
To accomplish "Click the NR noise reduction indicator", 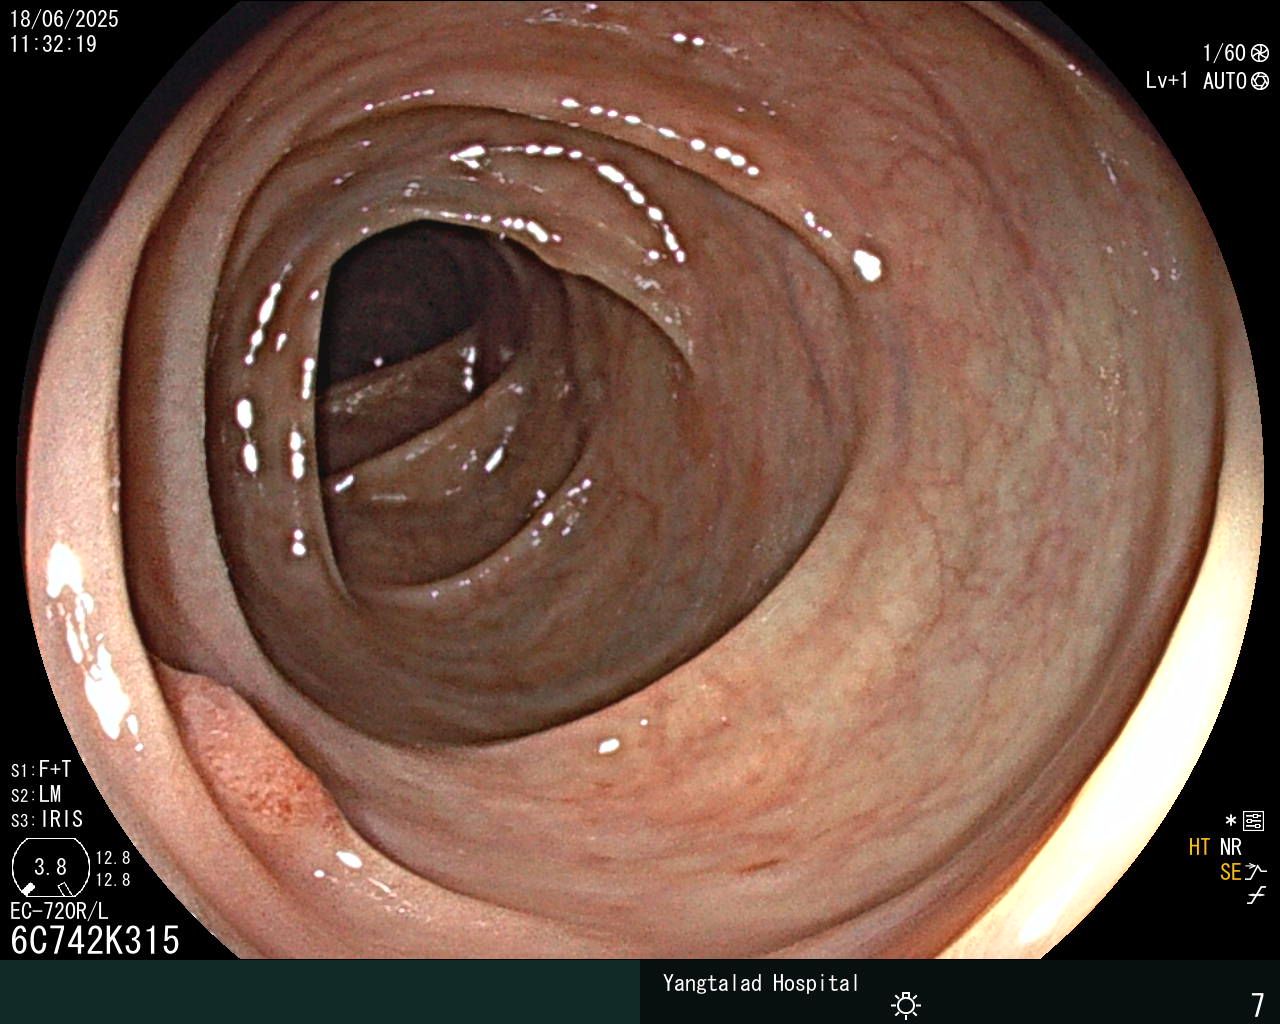I will click(1231, 848).
